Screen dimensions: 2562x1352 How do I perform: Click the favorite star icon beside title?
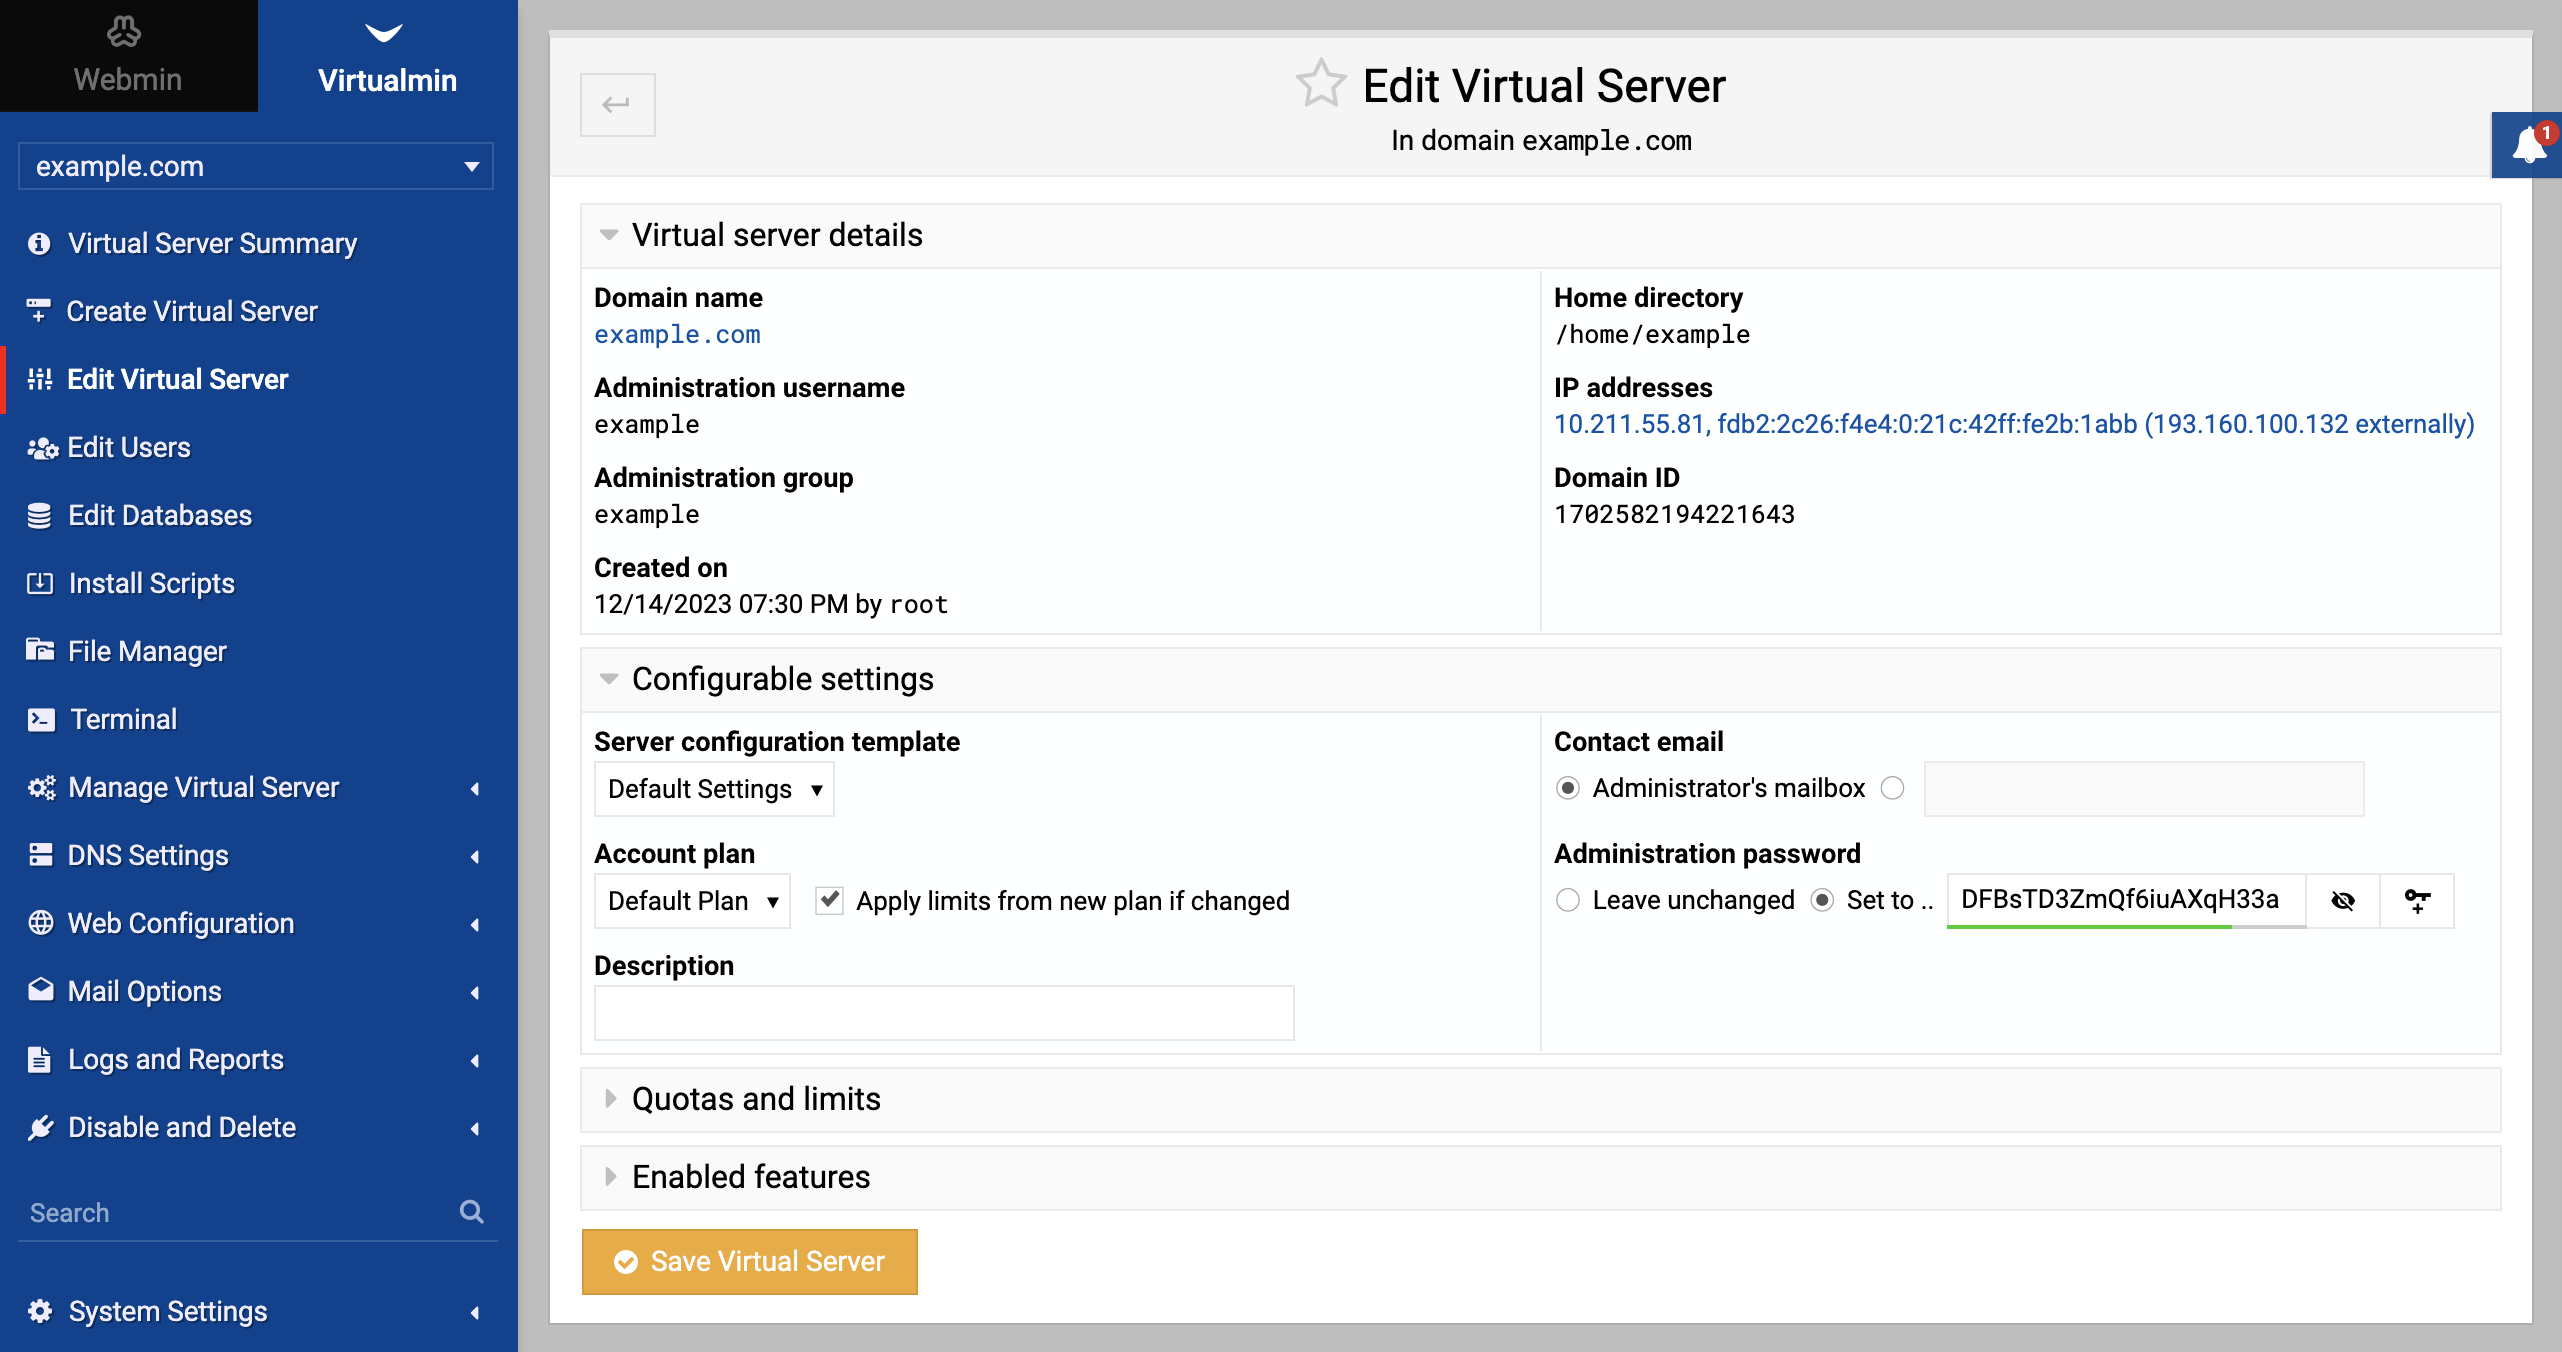click(1321, 82)
